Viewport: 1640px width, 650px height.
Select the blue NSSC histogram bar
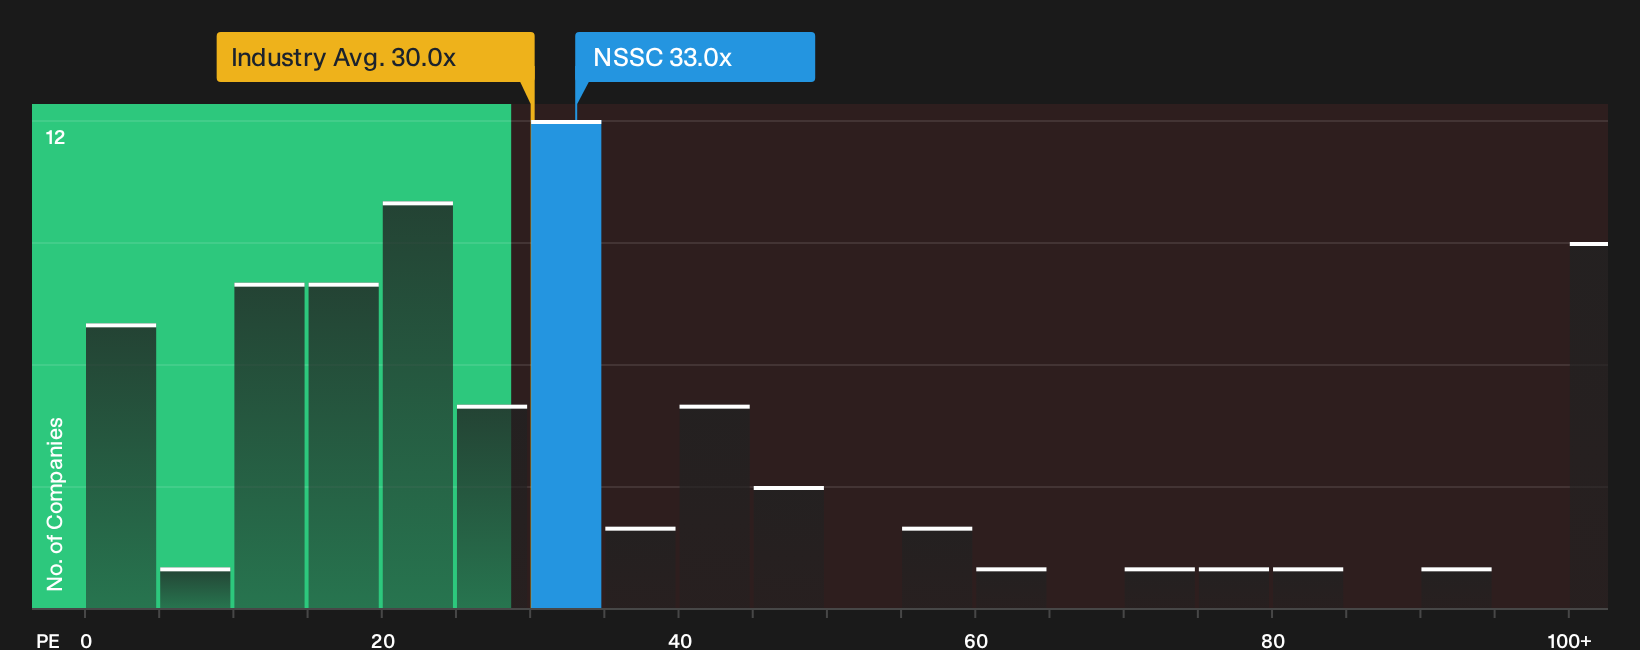pos(566,365)
